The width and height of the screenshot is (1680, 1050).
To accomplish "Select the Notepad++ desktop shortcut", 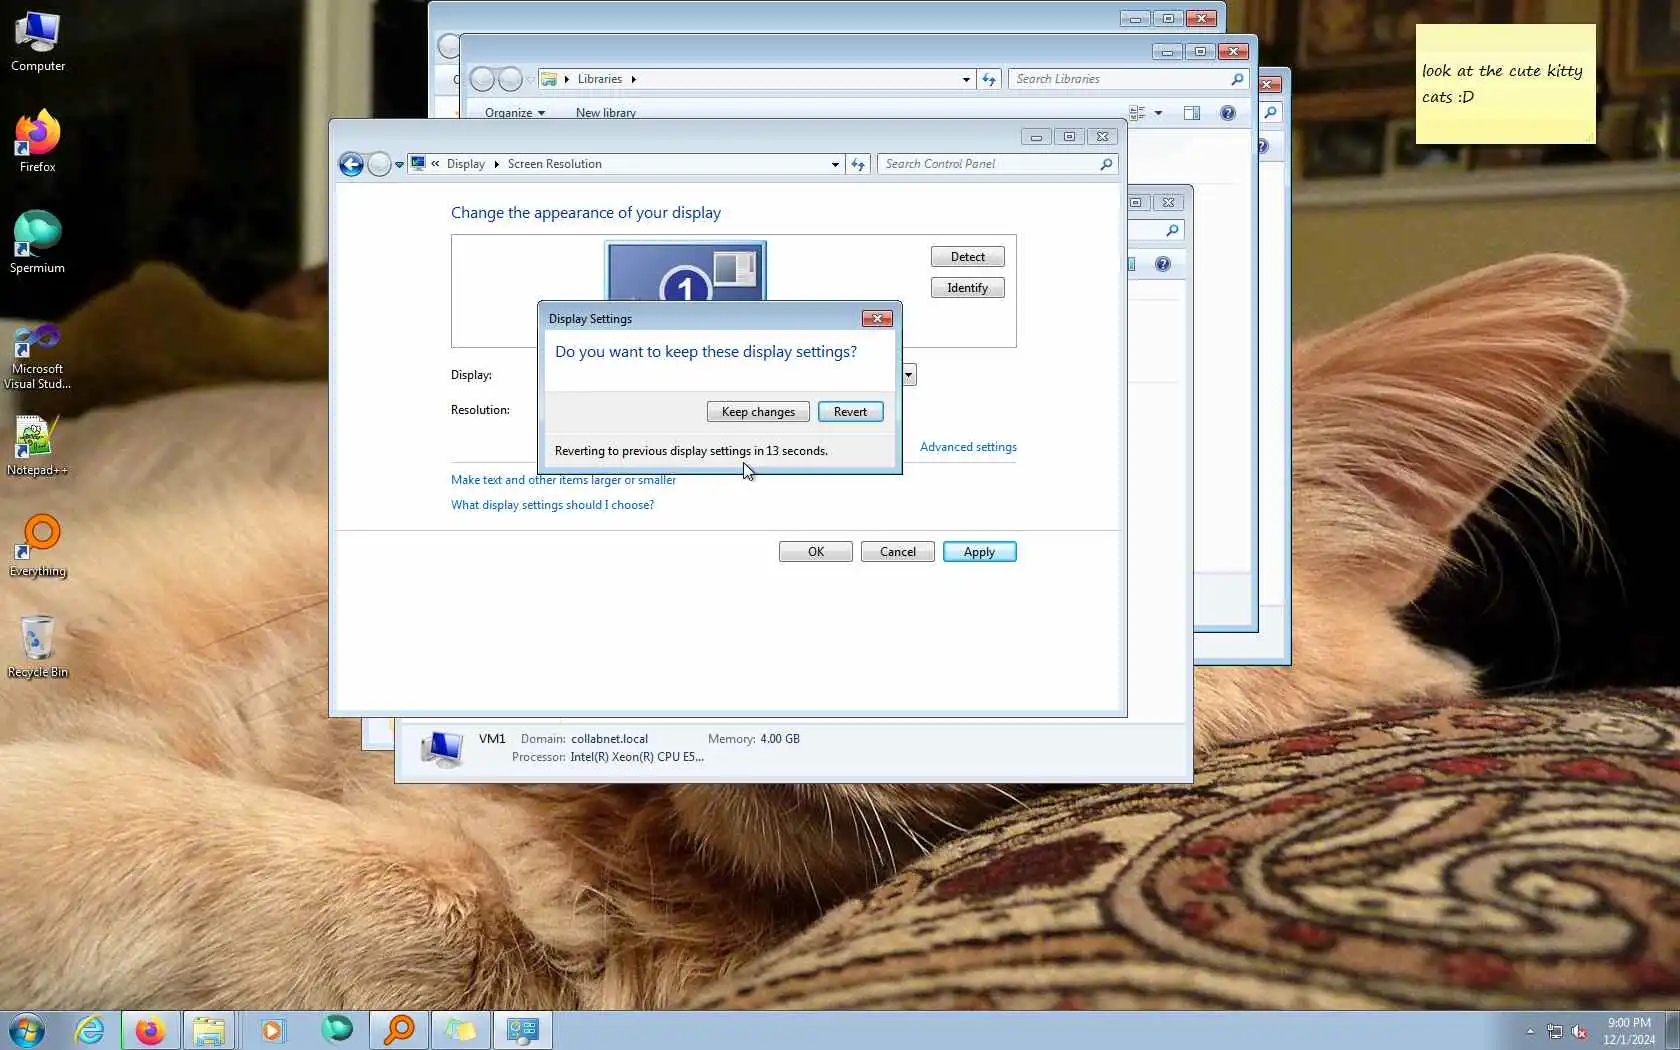I will pyautogui.click(x=37, y=445).
